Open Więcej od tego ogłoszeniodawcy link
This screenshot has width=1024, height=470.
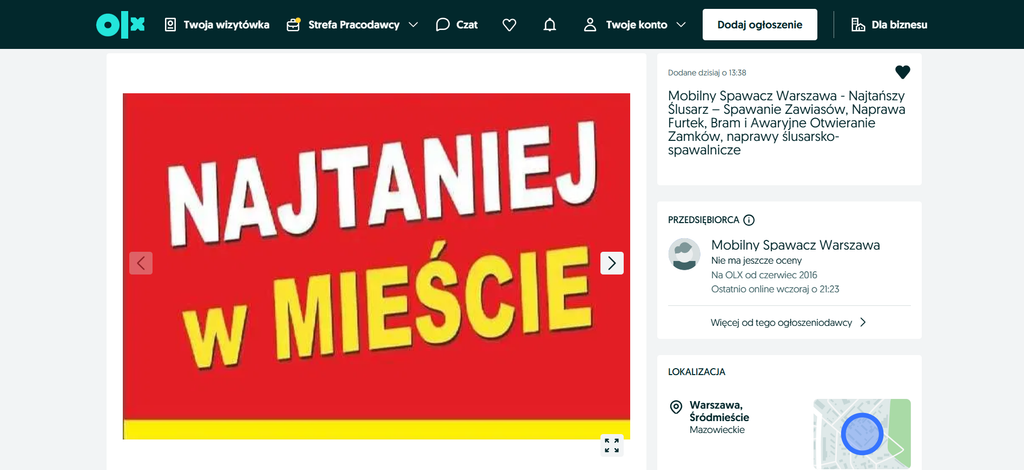click(788, 322)
